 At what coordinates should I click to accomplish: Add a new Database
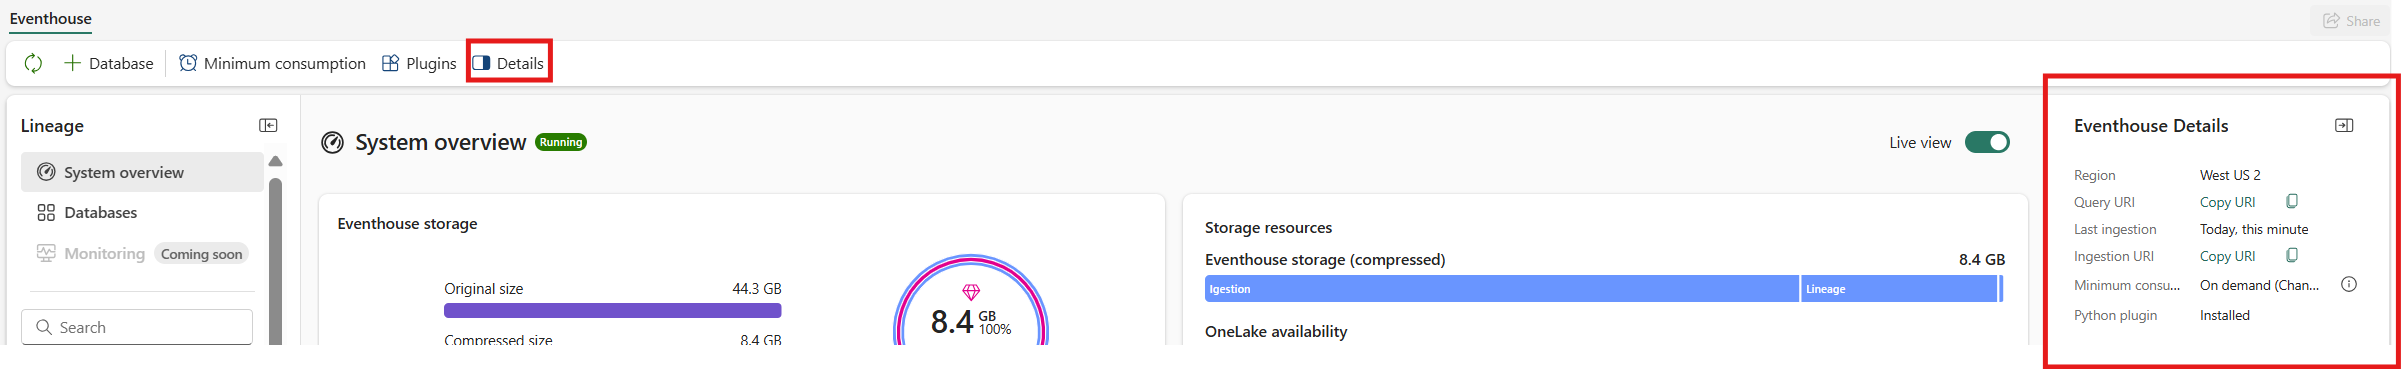tap(109, 63)
